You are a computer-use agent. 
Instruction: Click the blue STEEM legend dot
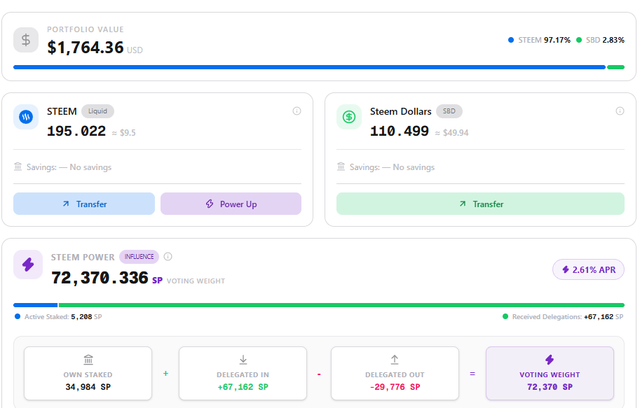point(511,40)
